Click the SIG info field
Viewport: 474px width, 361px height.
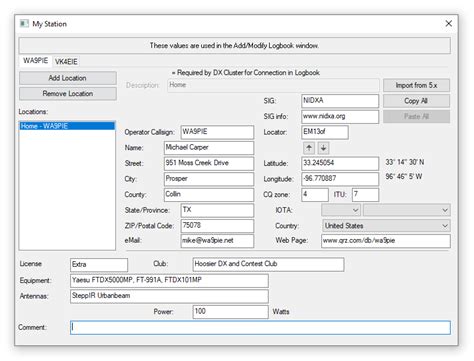coord(340,116)
